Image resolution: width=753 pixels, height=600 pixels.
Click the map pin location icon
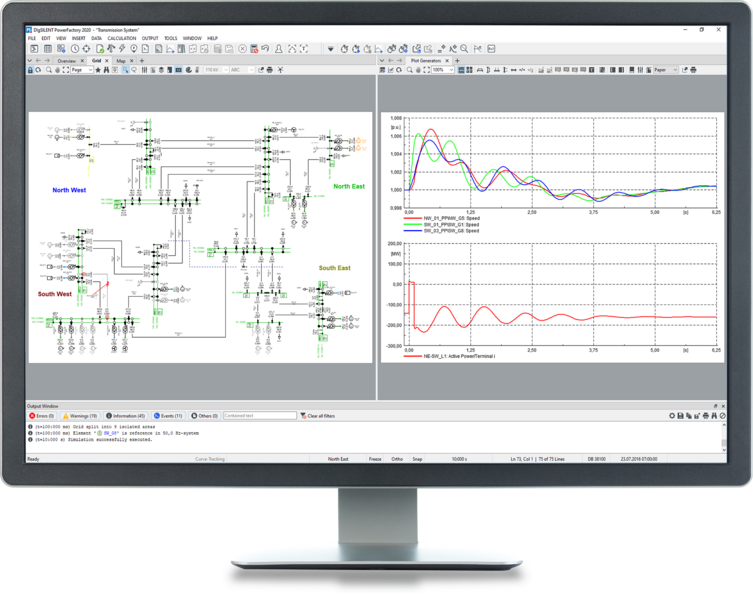[x=134, y=49]
